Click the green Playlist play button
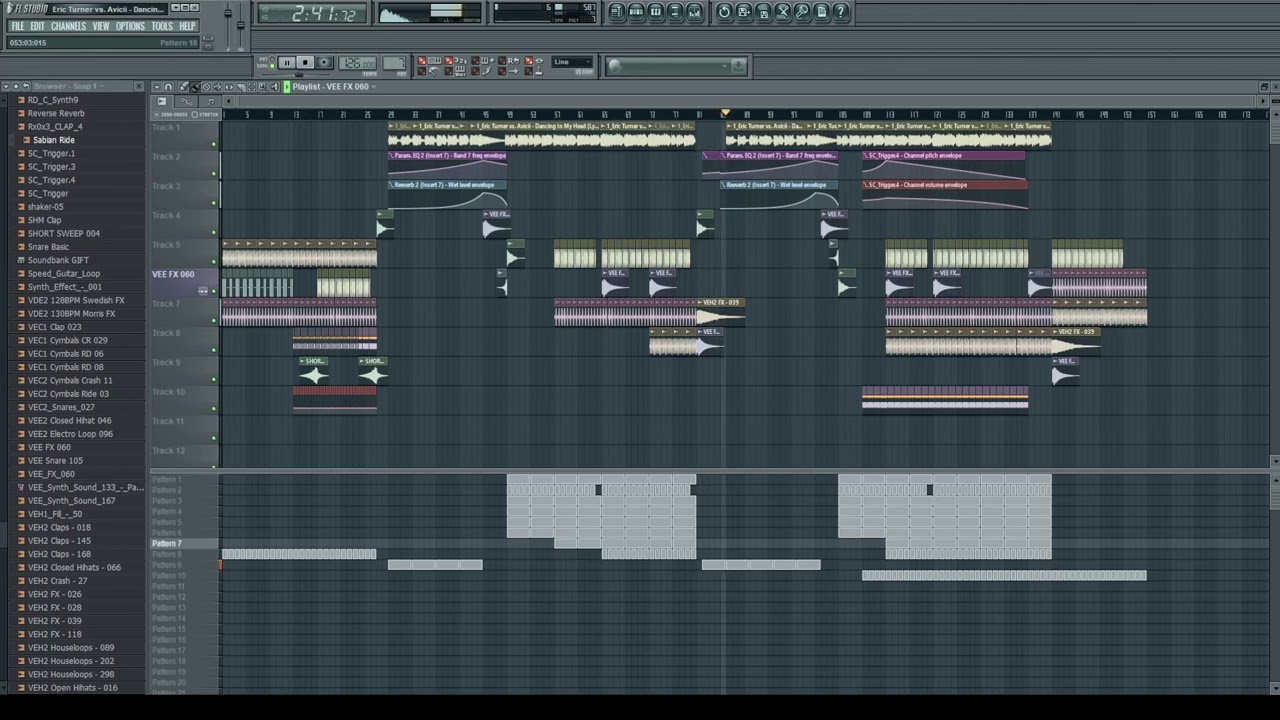 point(287,87)
